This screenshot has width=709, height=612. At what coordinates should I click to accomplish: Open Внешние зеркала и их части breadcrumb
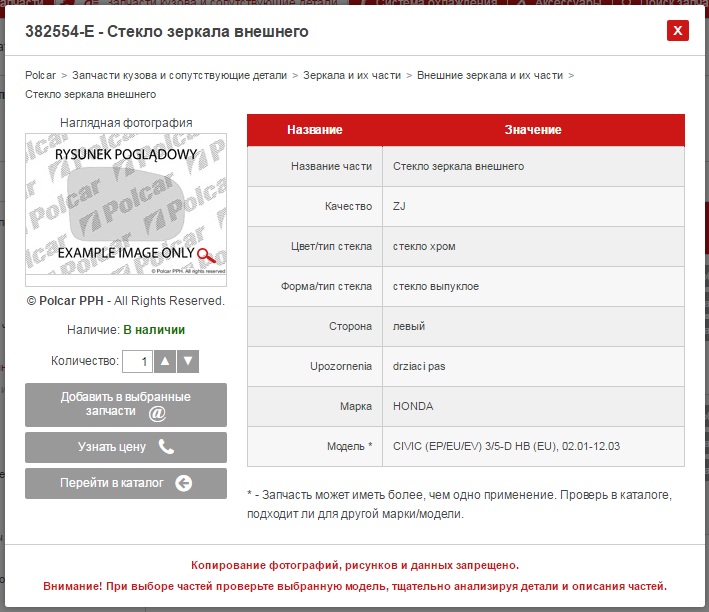click(x=489, y=75)
